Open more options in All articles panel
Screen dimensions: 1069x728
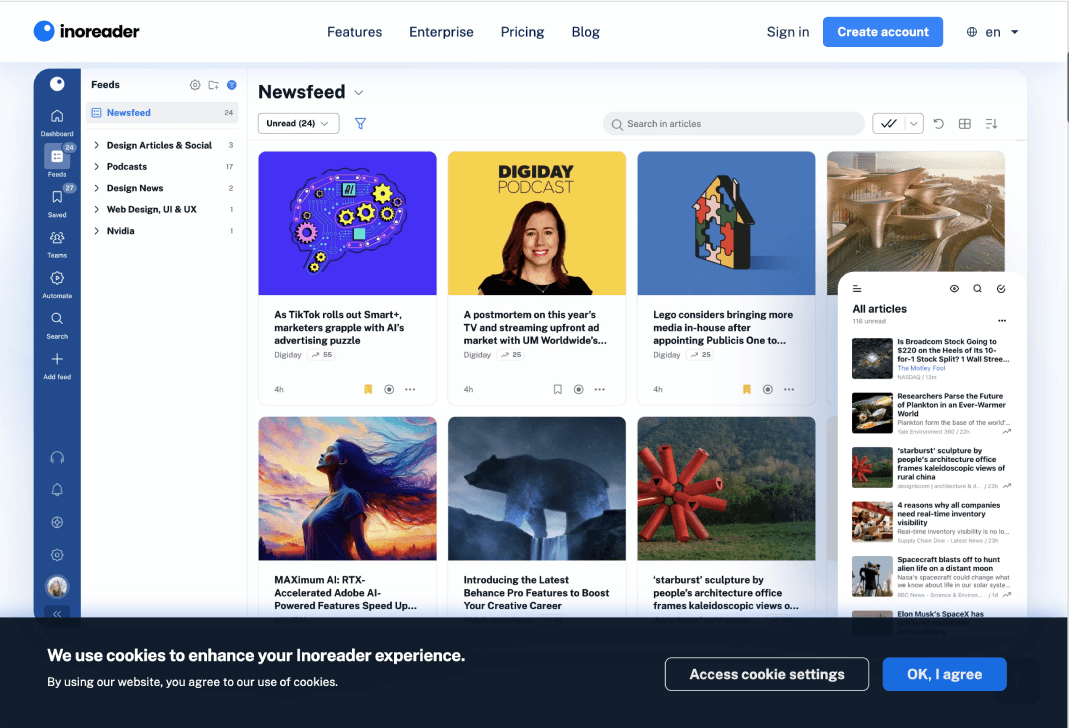coord(1002,320)
